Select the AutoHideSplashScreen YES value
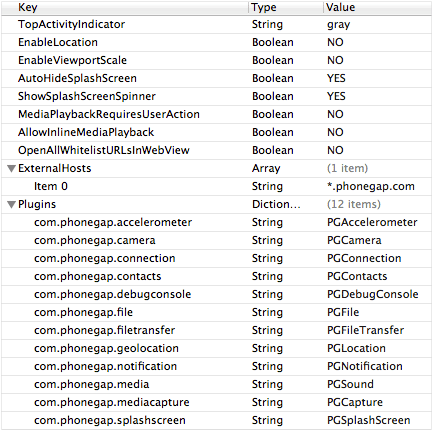This screenshot has height=431, width=433. coord(336,78)
